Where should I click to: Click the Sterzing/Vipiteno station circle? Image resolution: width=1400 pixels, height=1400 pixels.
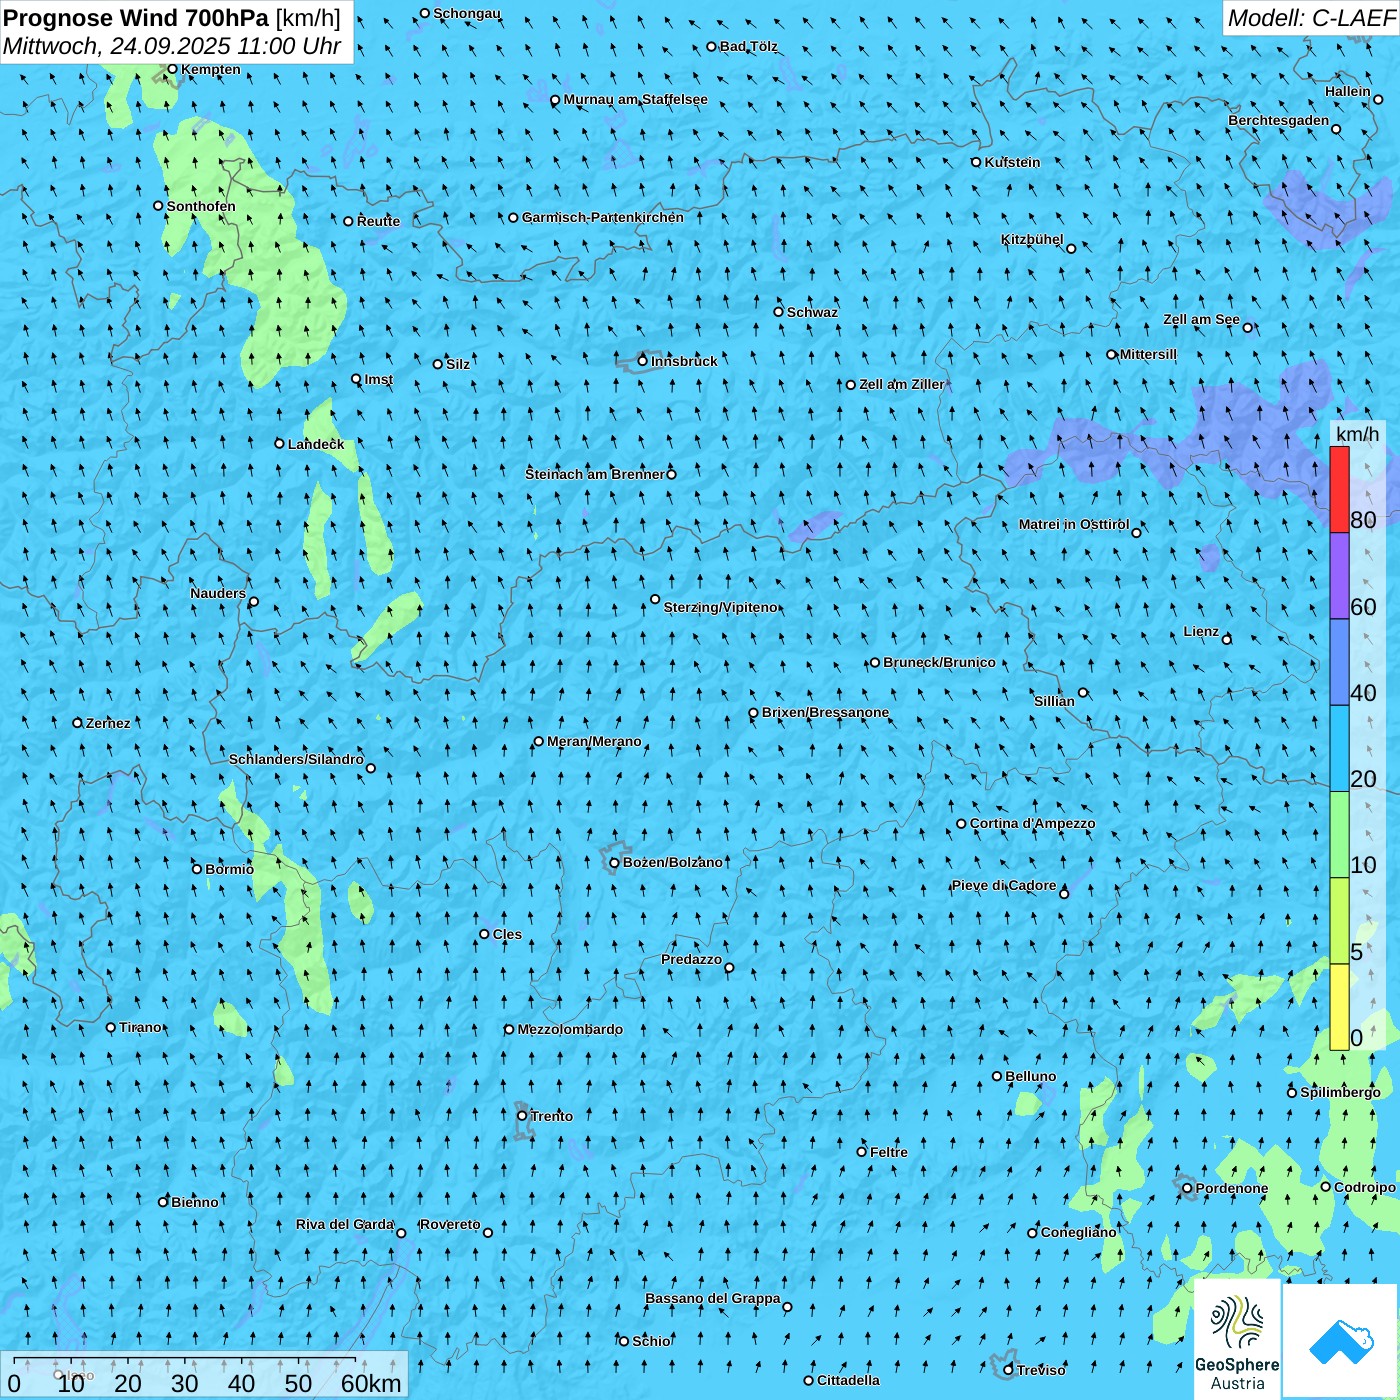[x=655, y=600]
